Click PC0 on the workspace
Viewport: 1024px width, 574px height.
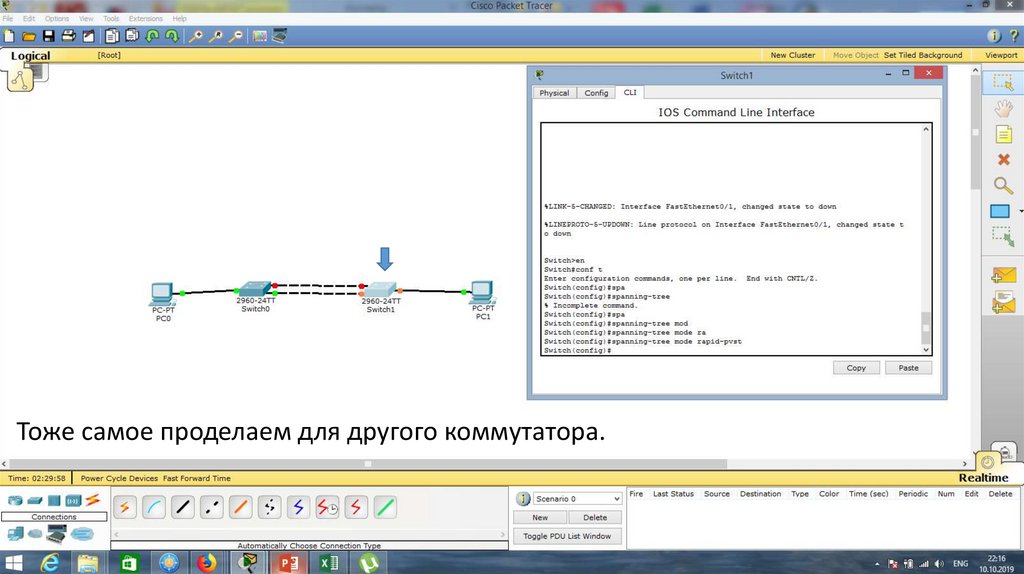click(163, 295)
